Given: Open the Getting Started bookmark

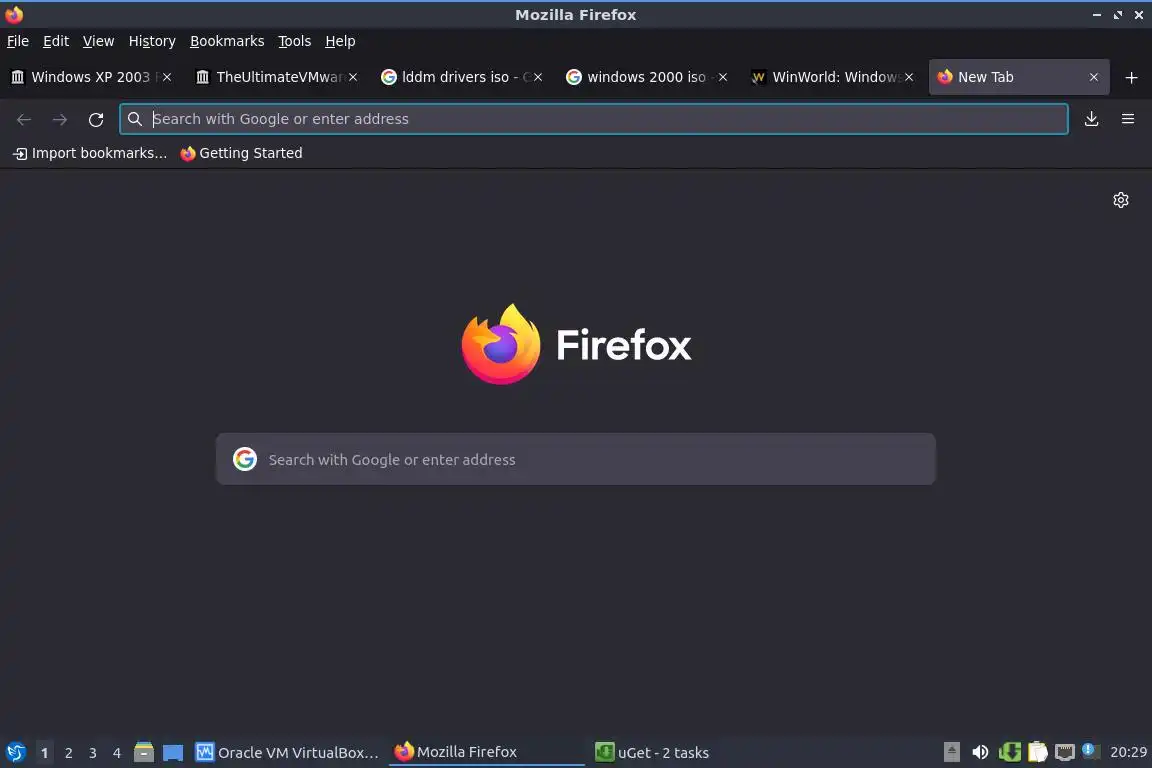Looking at the screenshot, I should point(241,153).
